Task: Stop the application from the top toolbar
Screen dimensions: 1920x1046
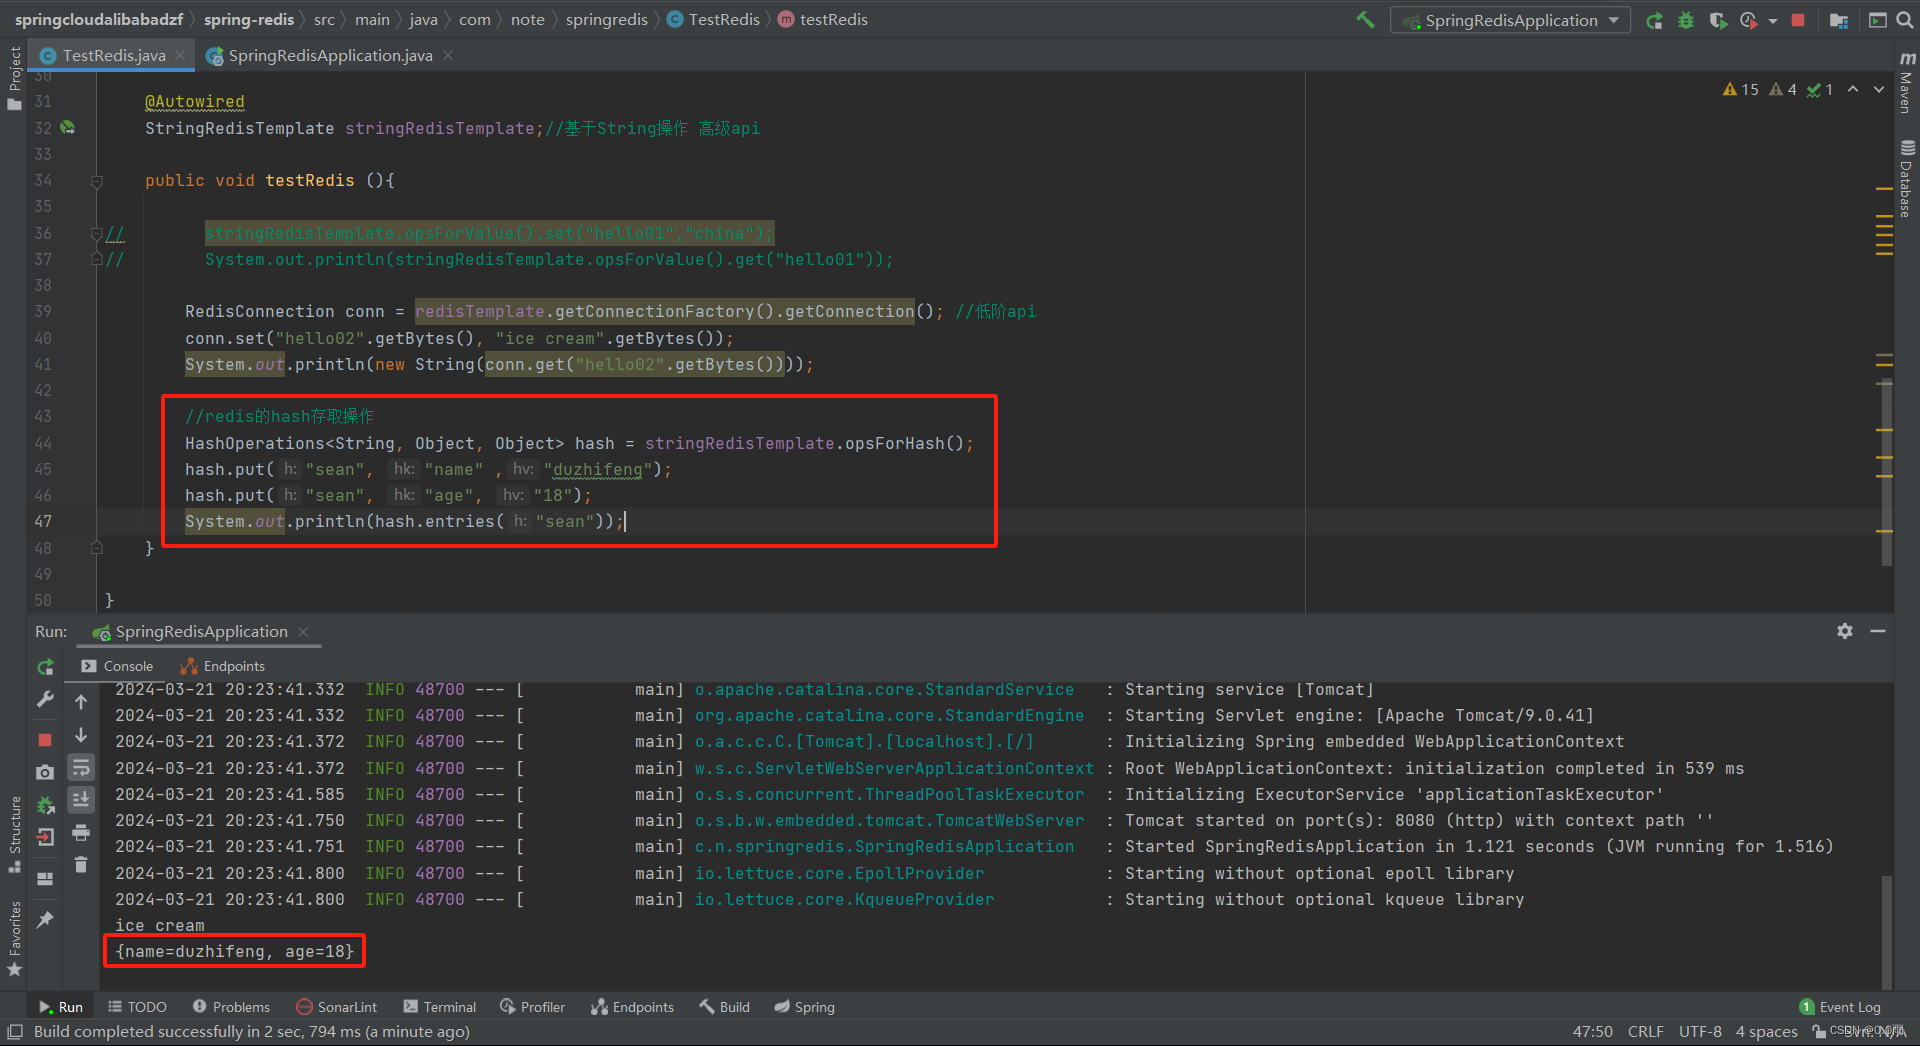Action: click(1798, 20)
